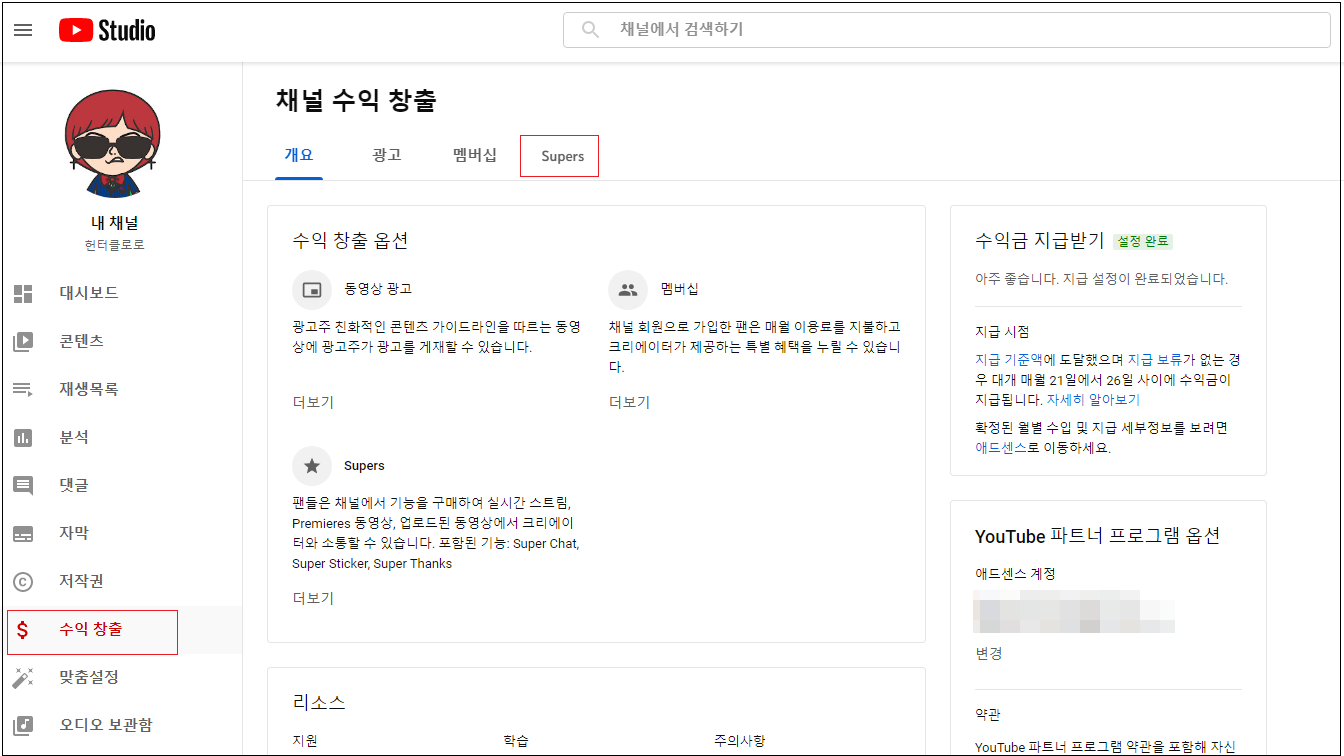1344x756 pixels.
Task: Click the 채널 수익 창출 page title
Action: point(356,100)
